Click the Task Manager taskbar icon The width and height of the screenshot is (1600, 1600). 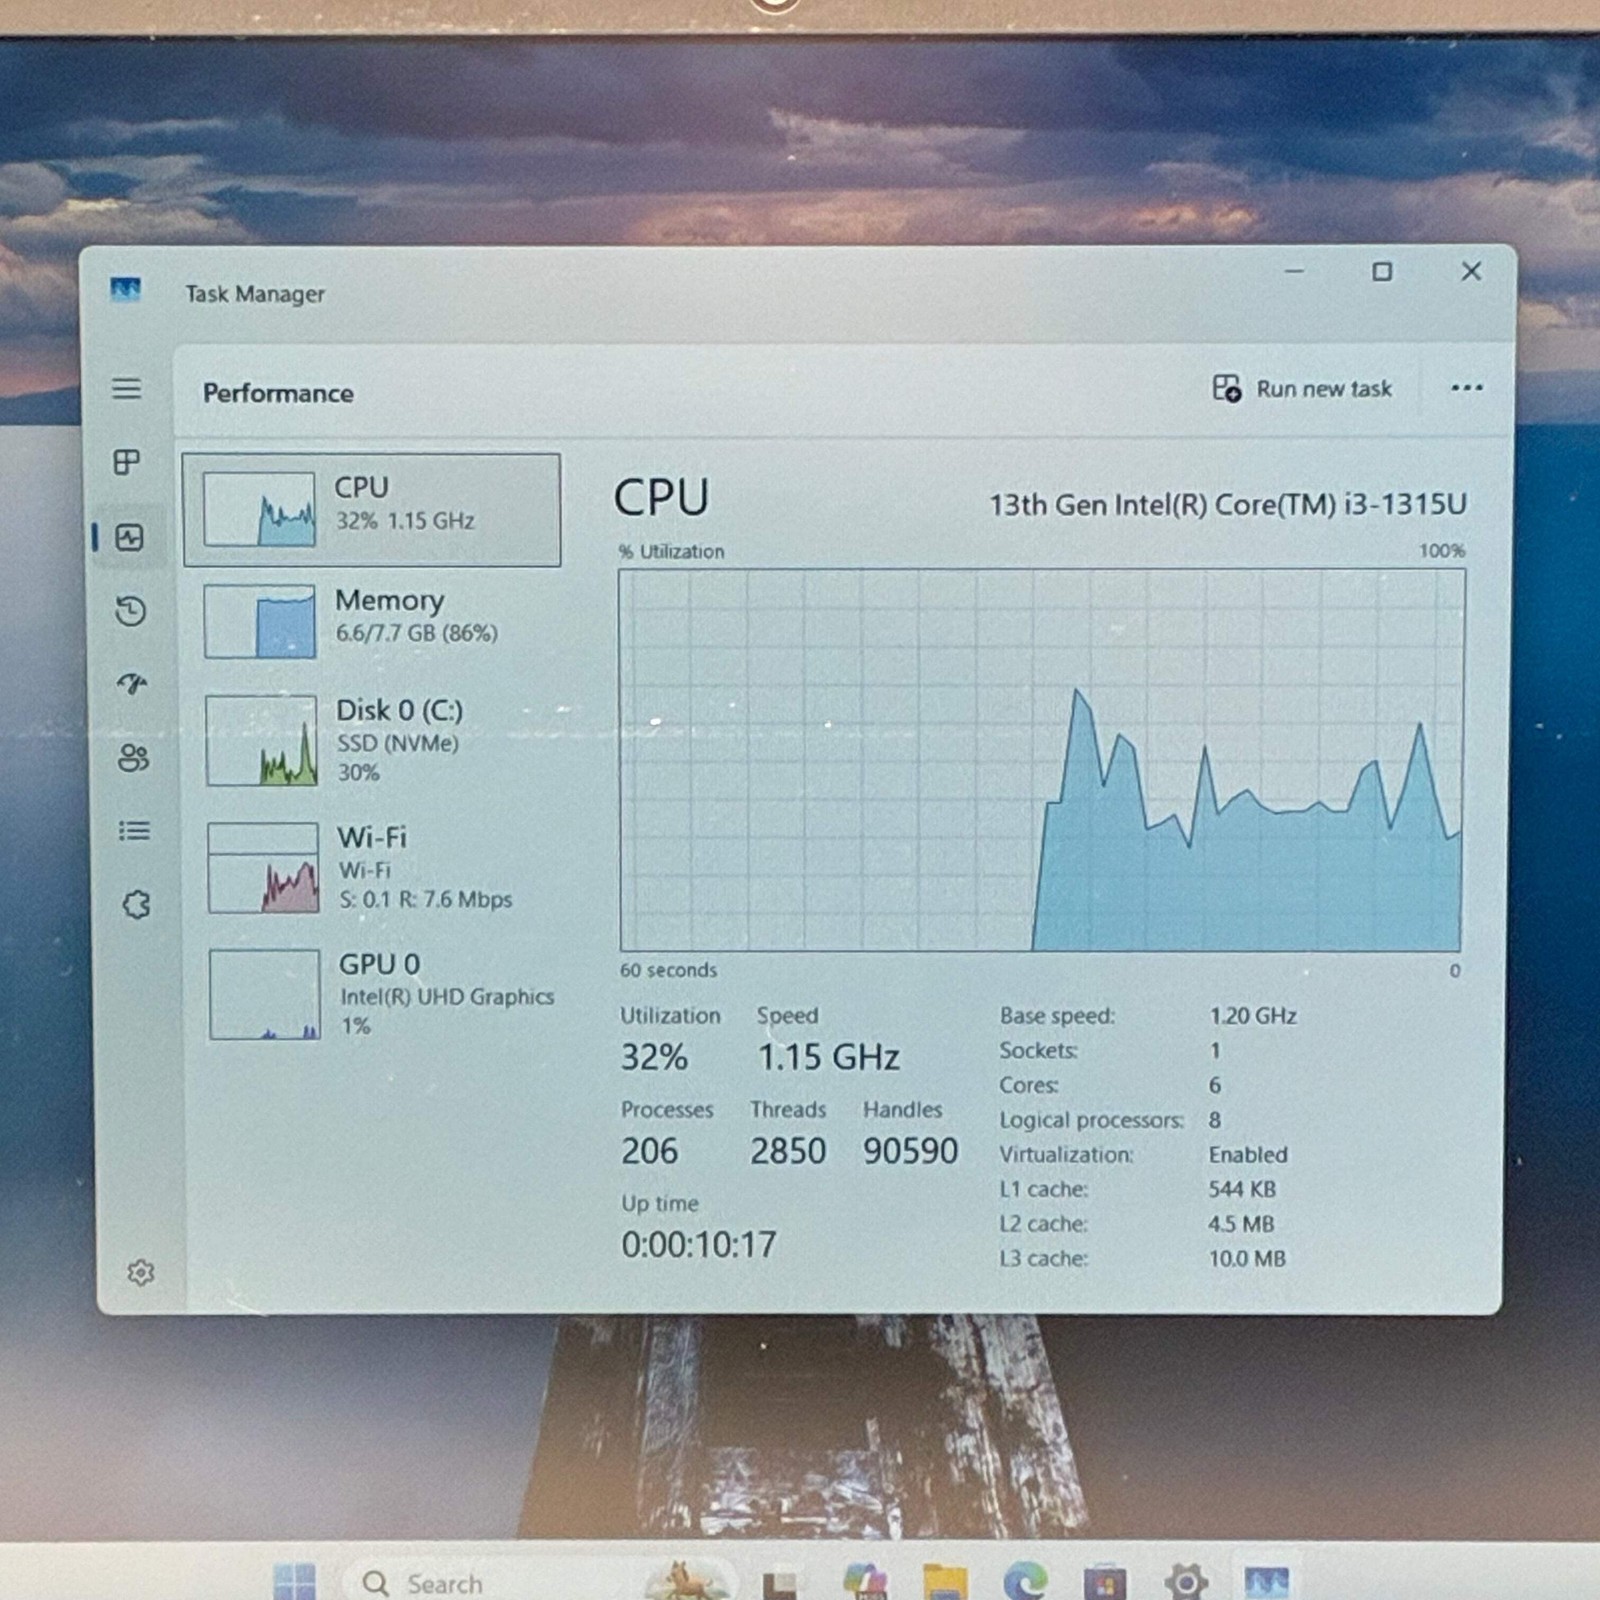tap(1266, 1582)
